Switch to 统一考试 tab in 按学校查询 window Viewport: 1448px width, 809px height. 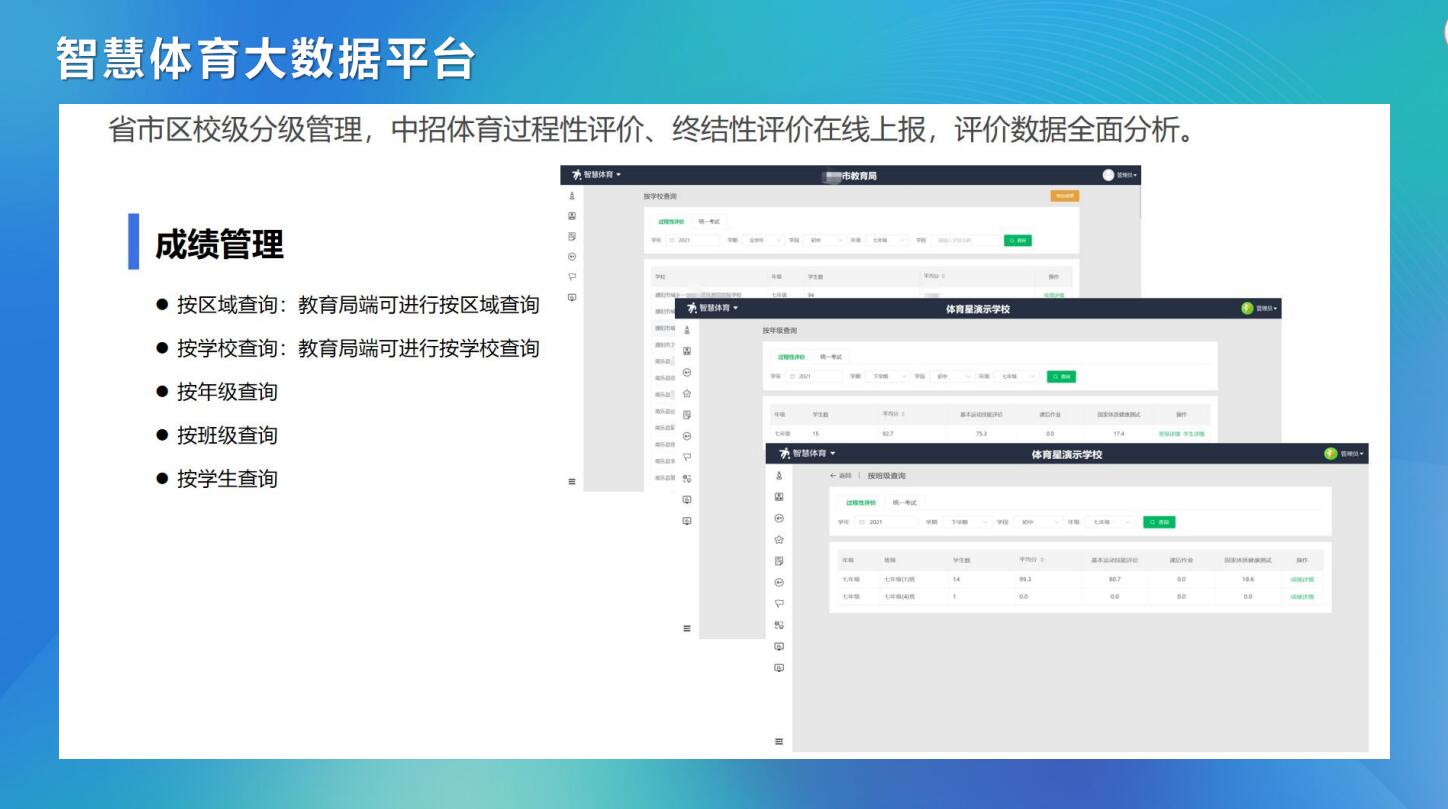(709, 221)
